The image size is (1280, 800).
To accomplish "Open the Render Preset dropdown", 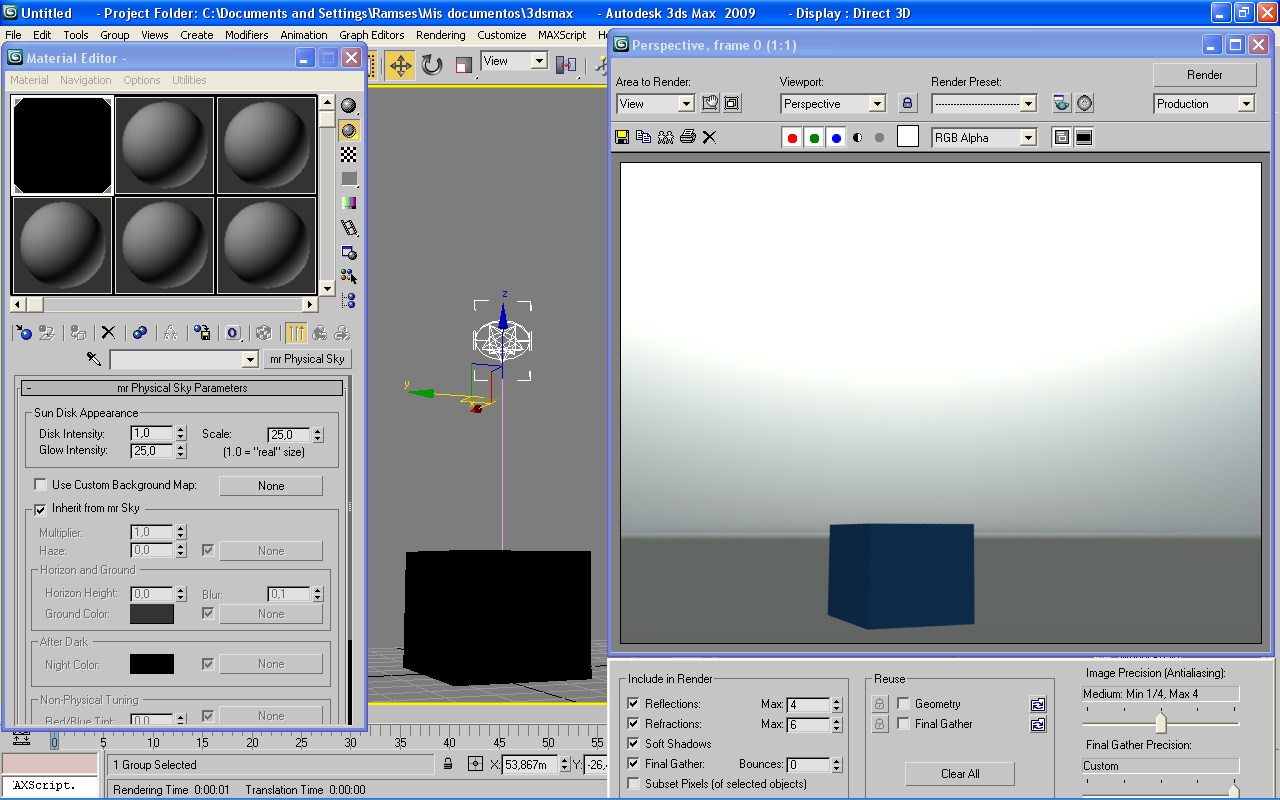I will 984,104.
